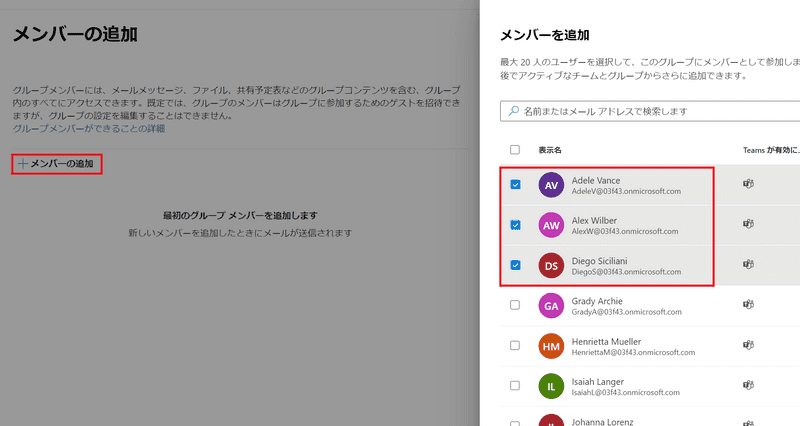This screenshot has width=800, height=426.
Task: Check the Henrietta Mueller checkbox
Action: 515,346
